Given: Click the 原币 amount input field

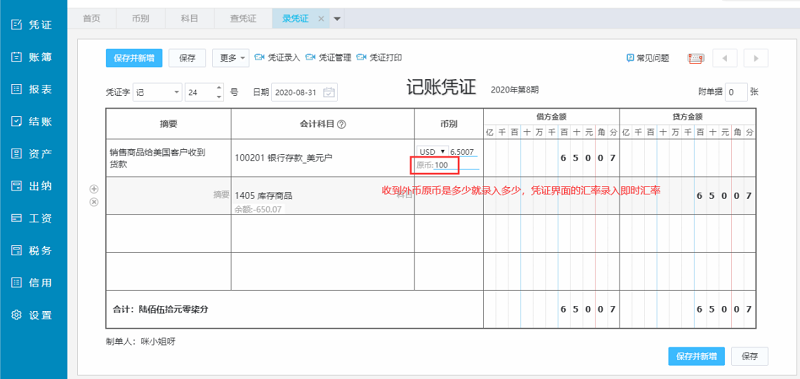Looking at the screenshot, I should pos(455,165).
